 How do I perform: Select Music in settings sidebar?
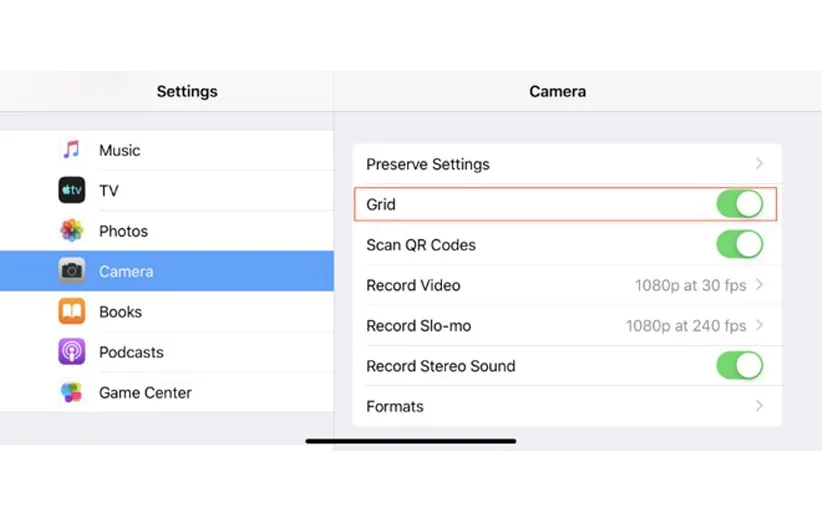pyautogui.click(x=119, y=150)
